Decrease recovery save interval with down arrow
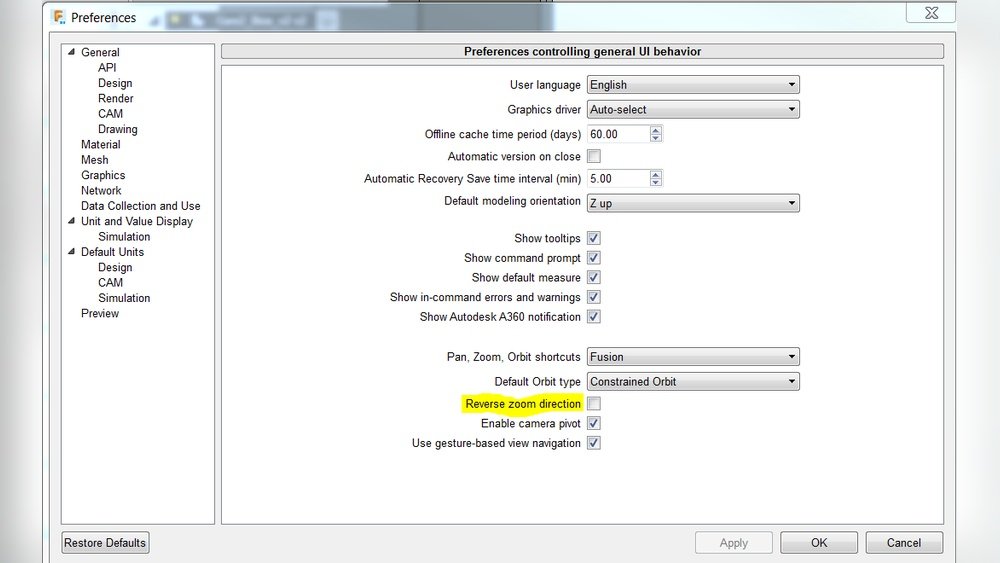Viewport: 1000px width, 563px height. click(x=656, y=182)
